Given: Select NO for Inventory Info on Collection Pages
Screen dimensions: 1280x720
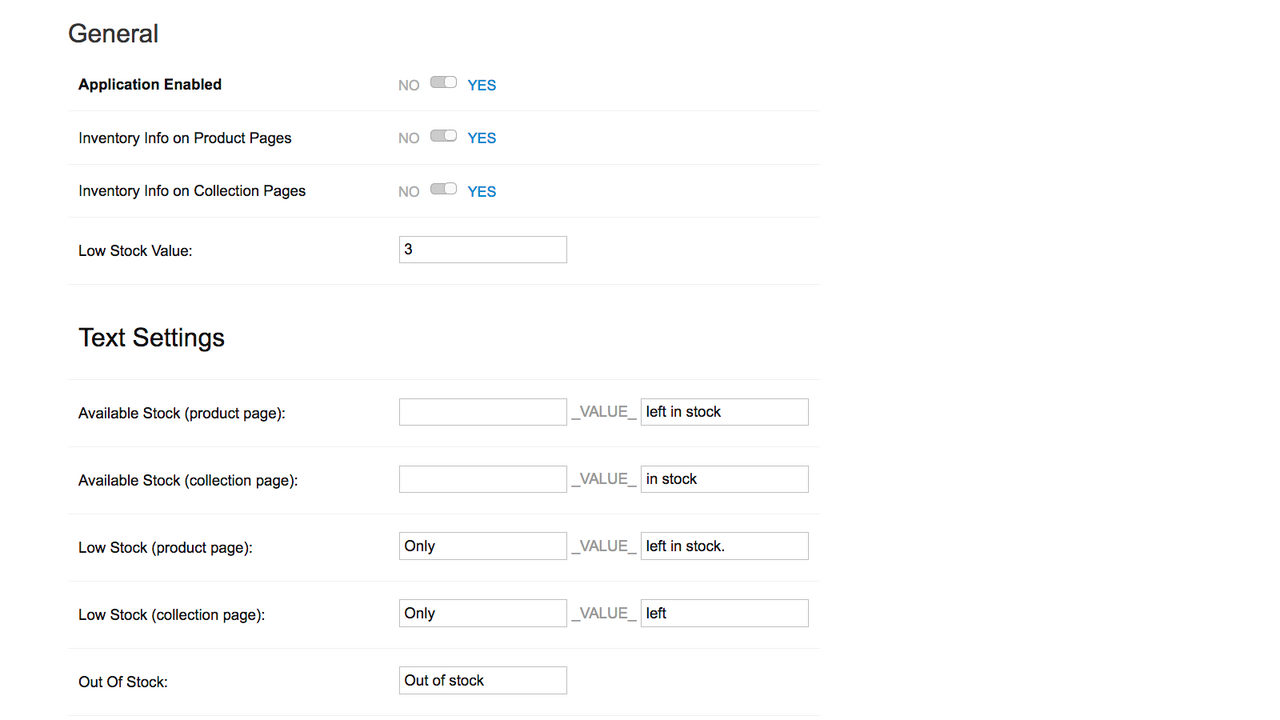Looking at the screenshot, I should click(x=409, y=191).
